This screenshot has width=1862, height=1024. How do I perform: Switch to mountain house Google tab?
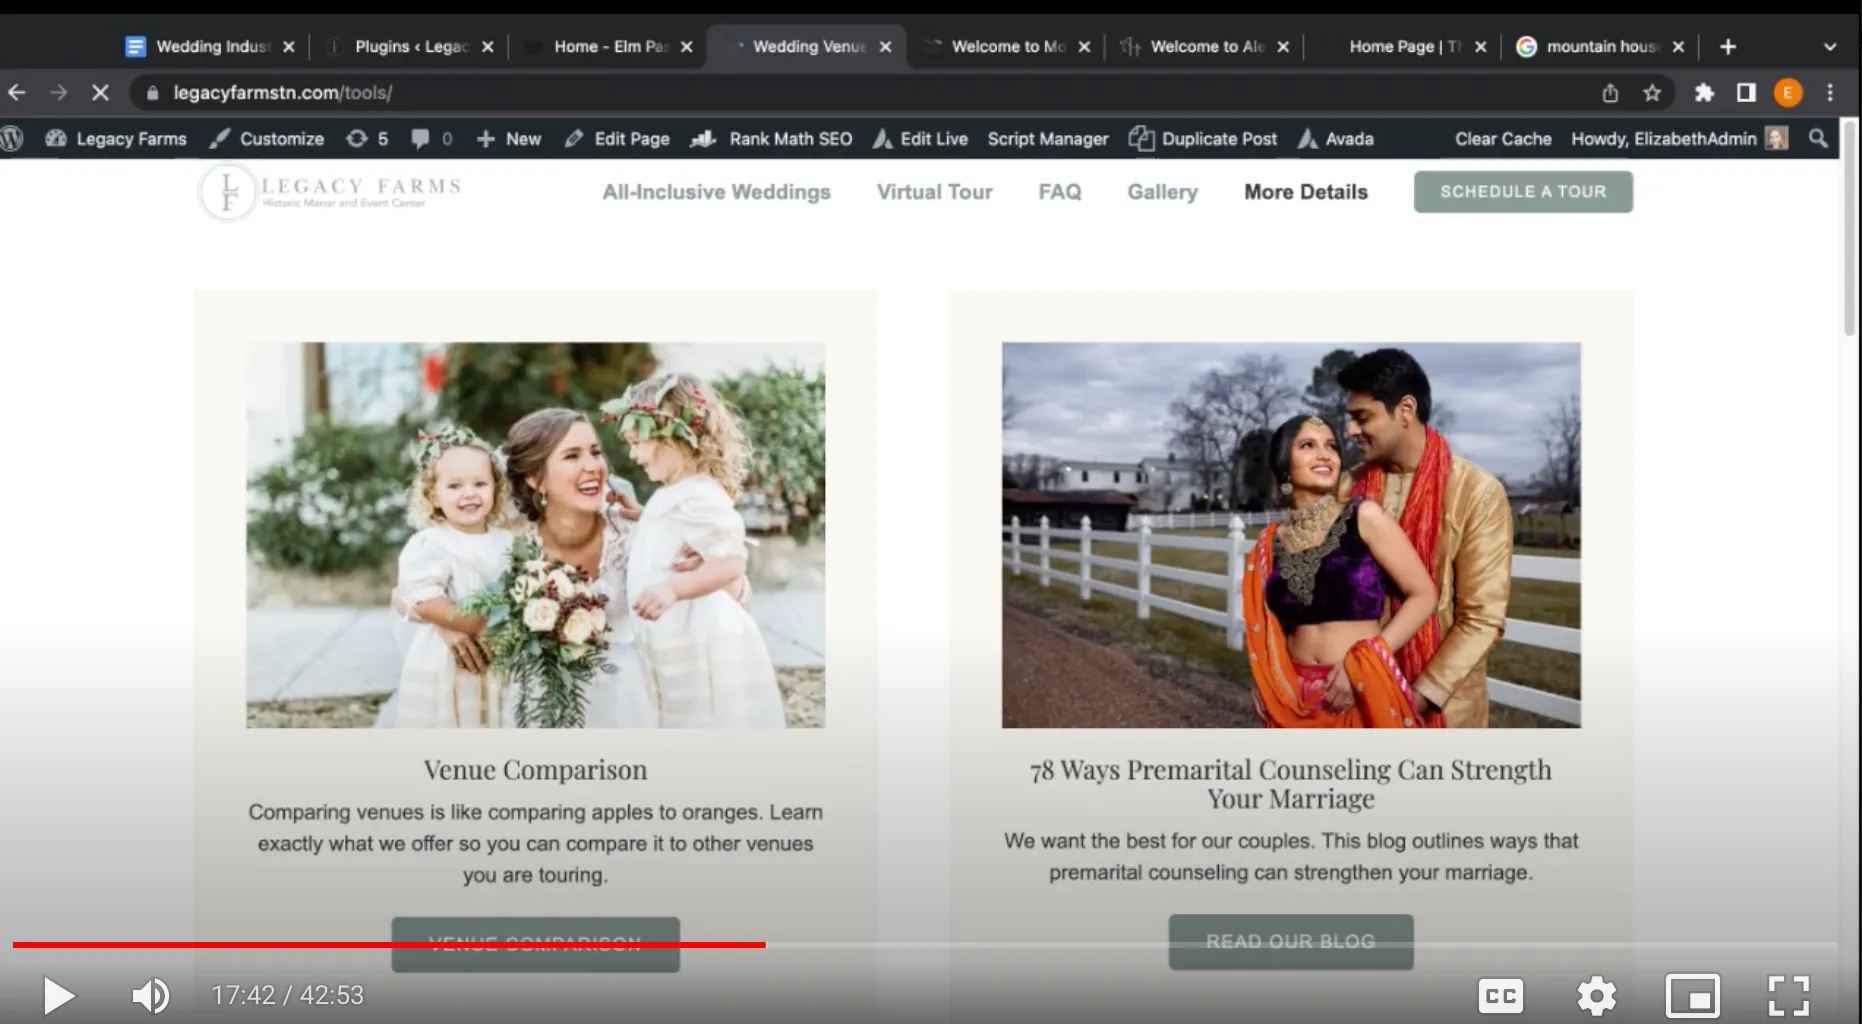(x=1600, y=47)
